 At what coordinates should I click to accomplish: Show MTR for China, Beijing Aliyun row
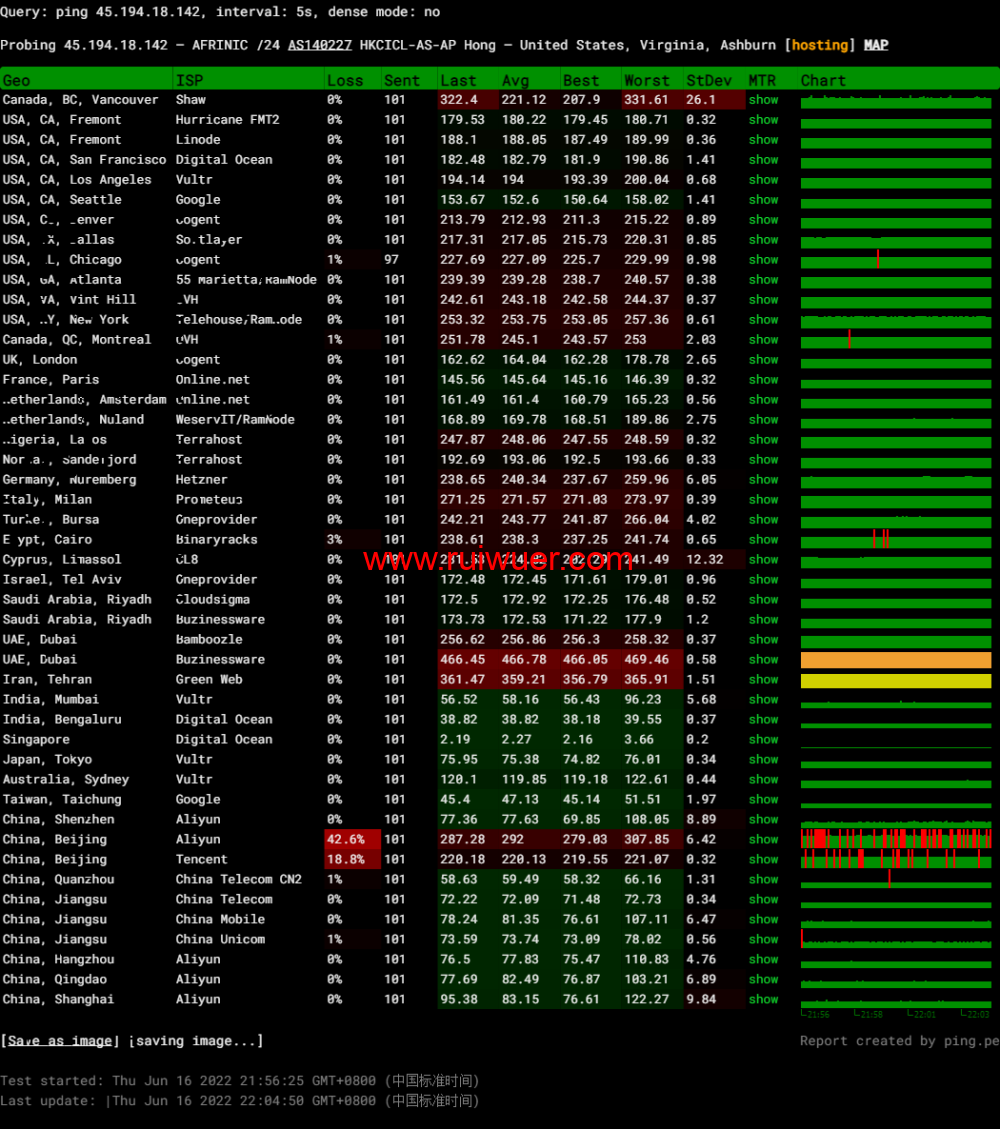coord(763,840)
